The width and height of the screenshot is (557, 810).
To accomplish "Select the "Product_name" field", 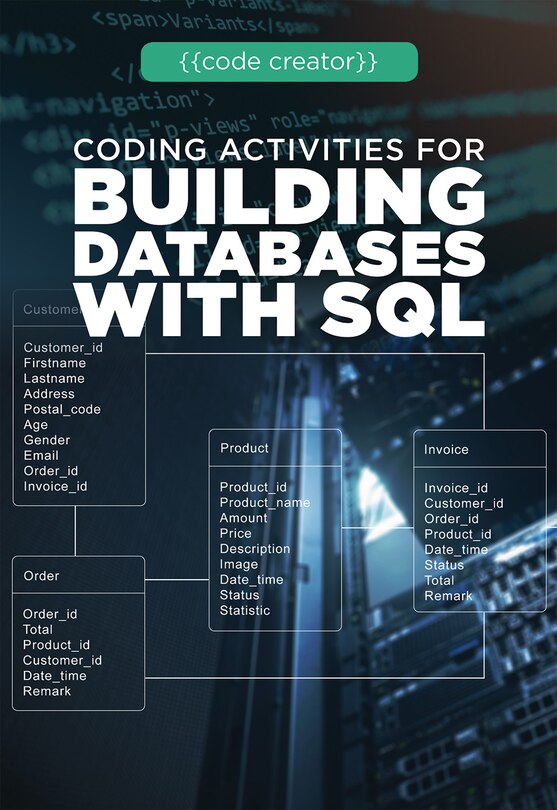I will point(265,503).
